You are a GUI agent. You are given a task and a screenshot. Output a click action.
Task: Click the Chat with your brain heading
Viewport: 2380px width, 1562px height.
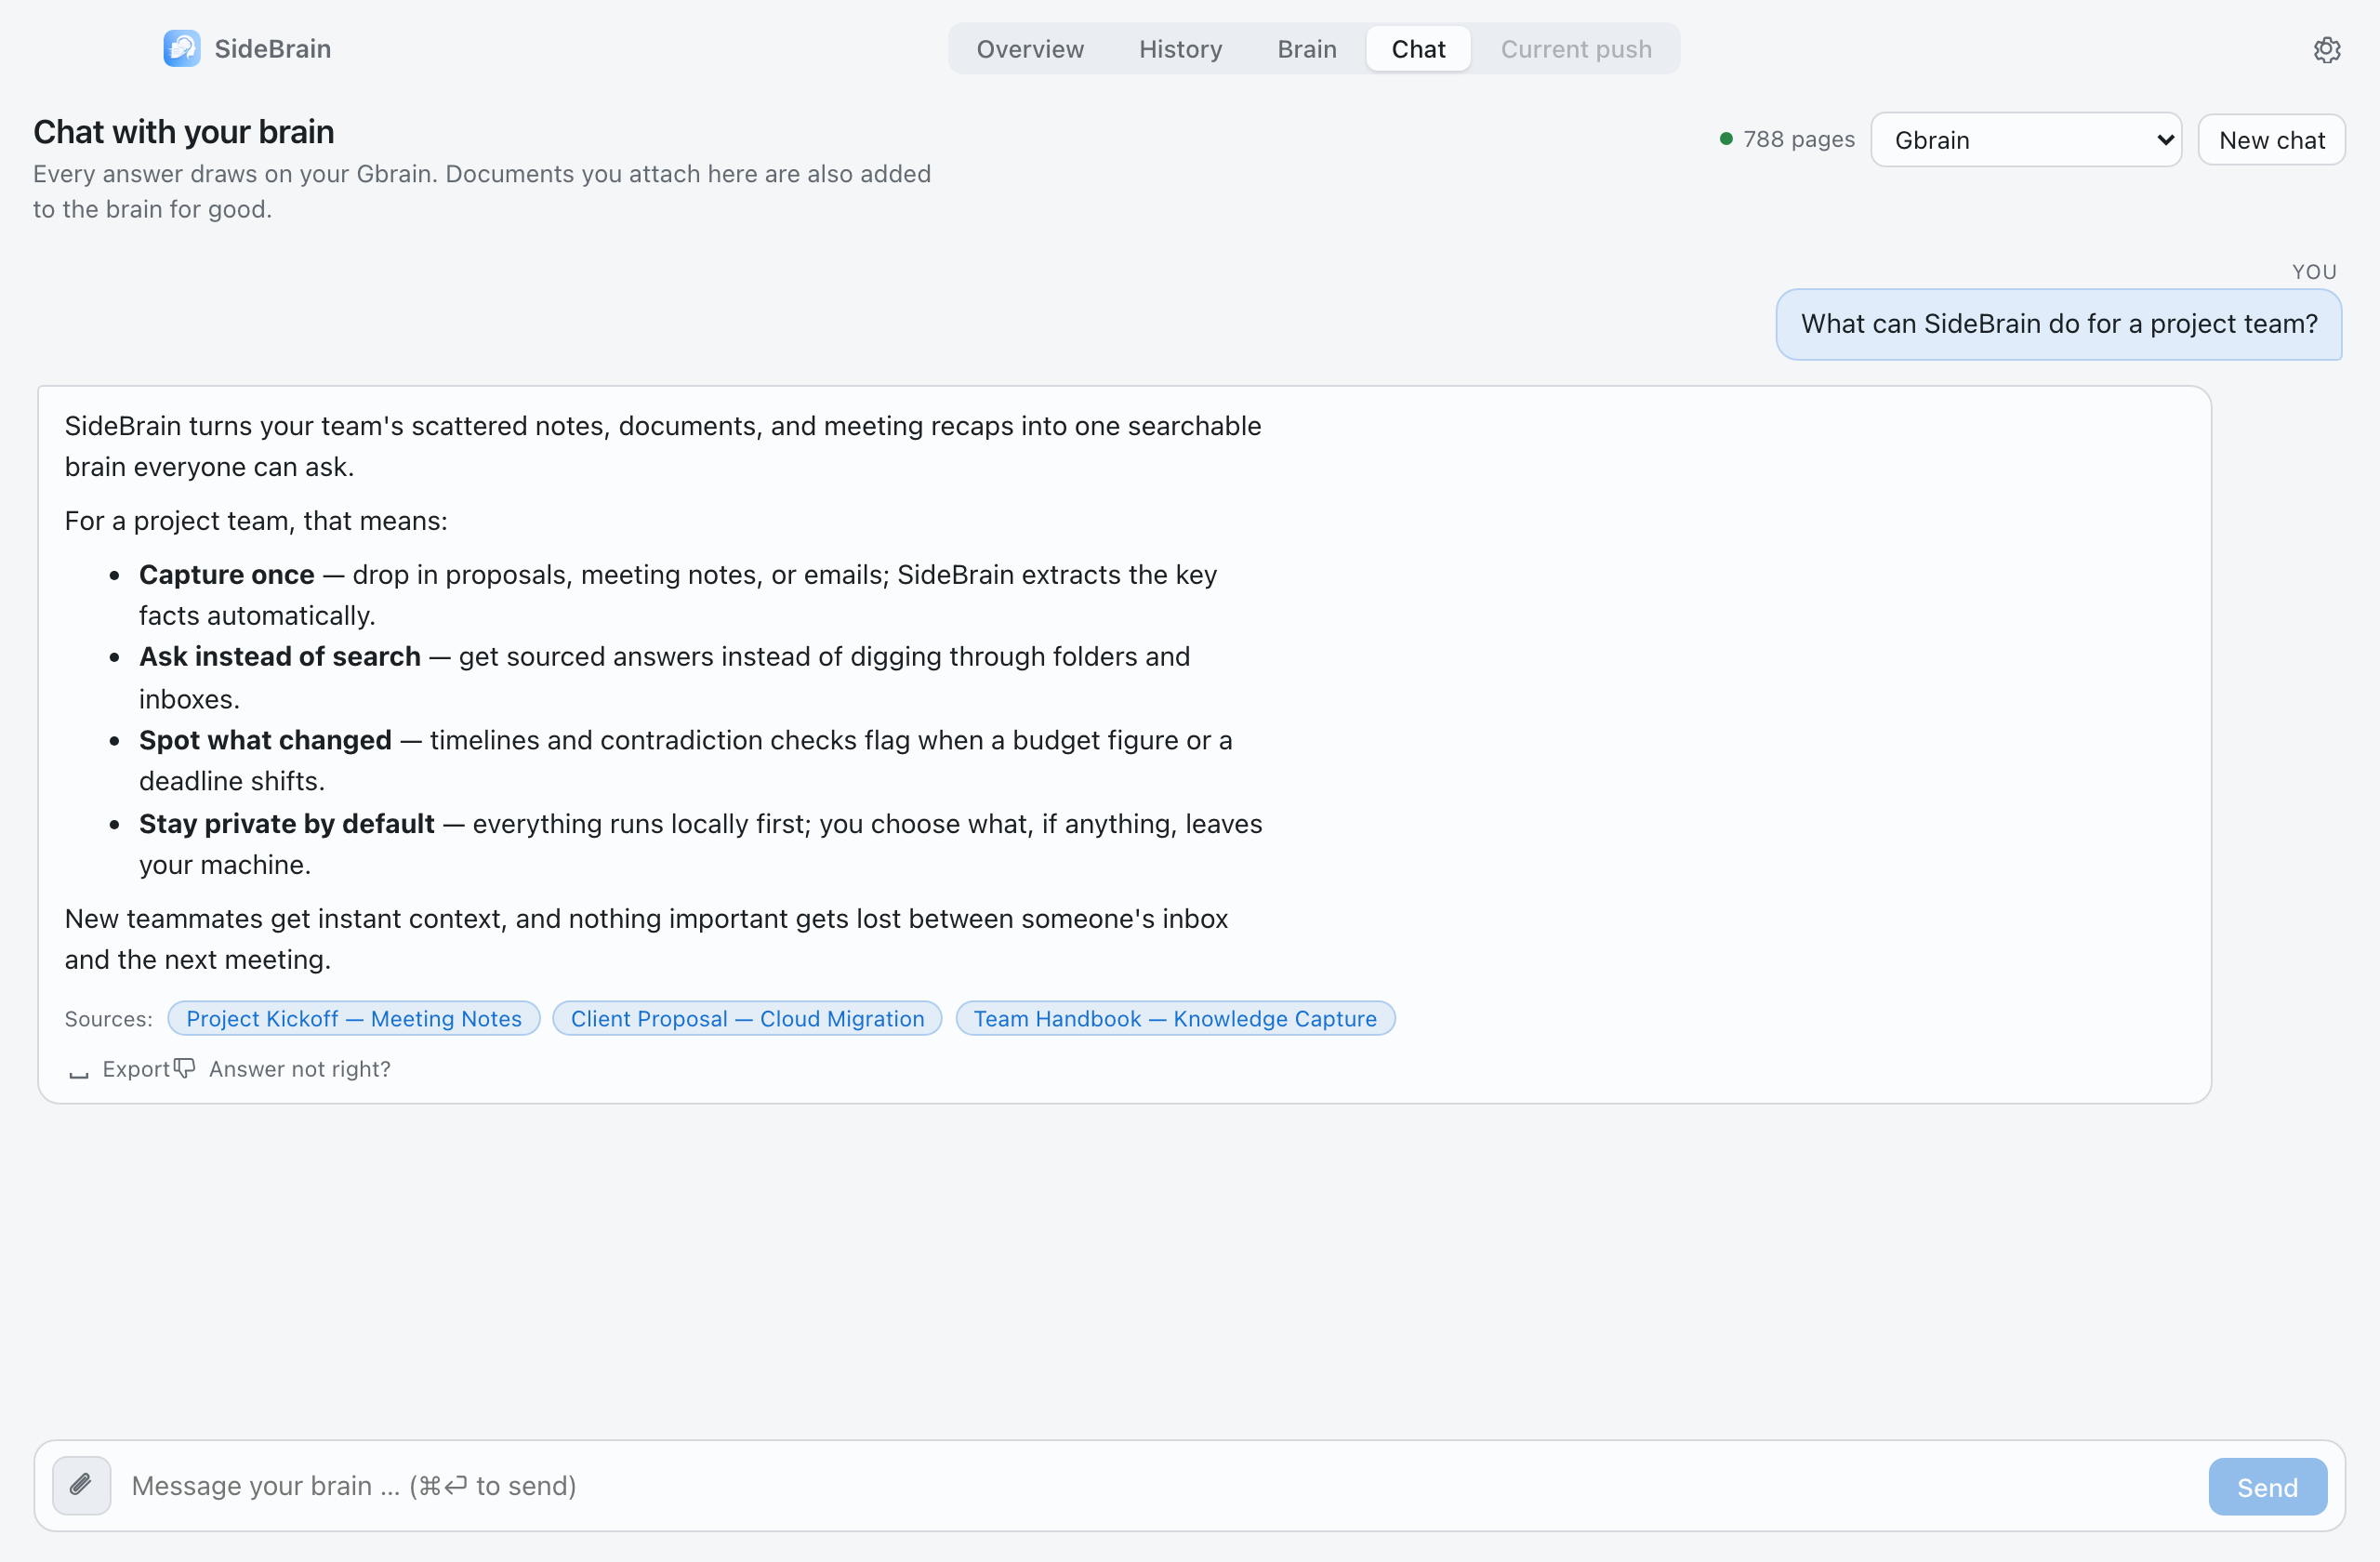click(x=184, y=132)
